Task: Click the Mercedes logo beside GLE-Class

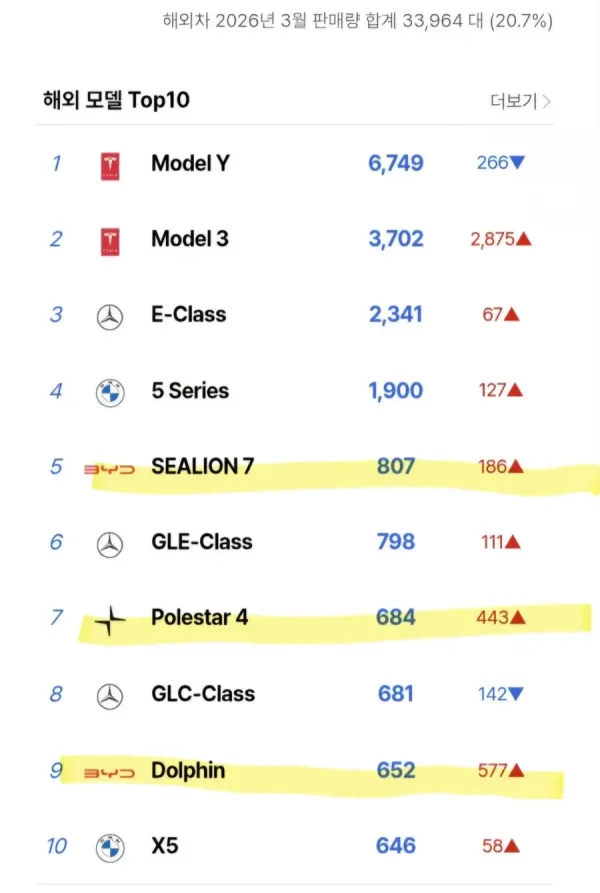Action: [110, 544]
